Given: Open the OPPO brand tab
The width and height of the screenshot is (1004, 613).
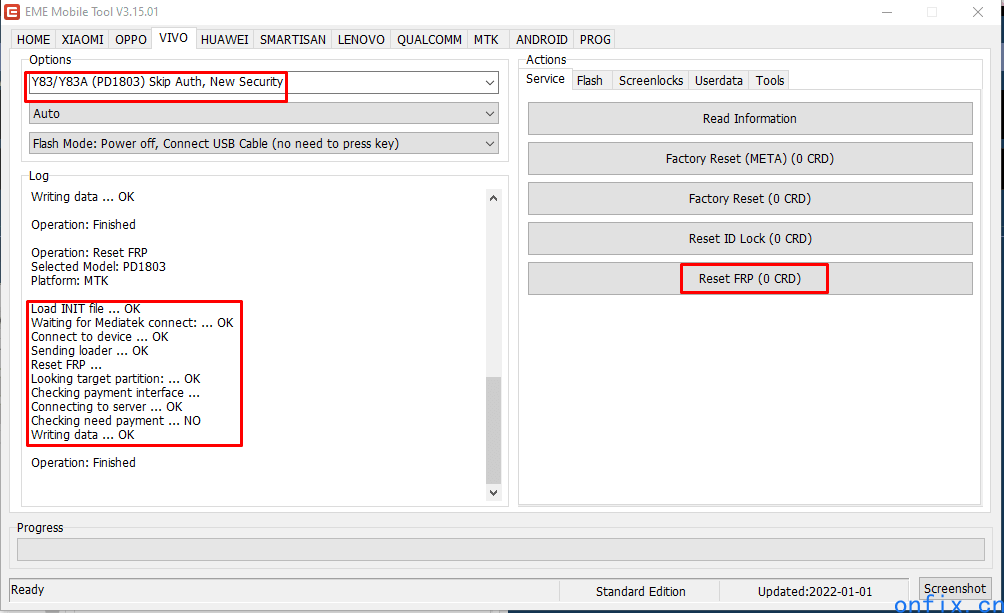Looking at the screenshot, I should (130, 40).
